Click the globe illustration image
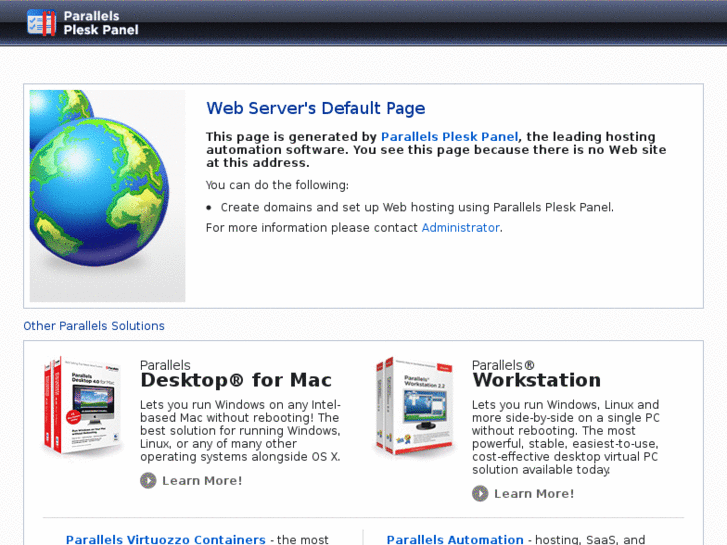 107,196
